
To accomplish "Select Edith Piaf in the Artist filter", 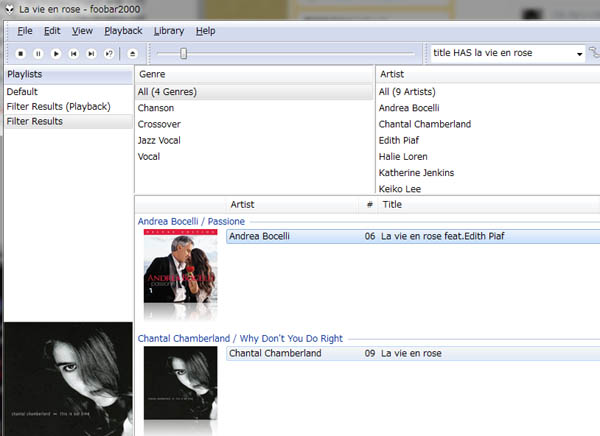I will [x=488, y=140].
